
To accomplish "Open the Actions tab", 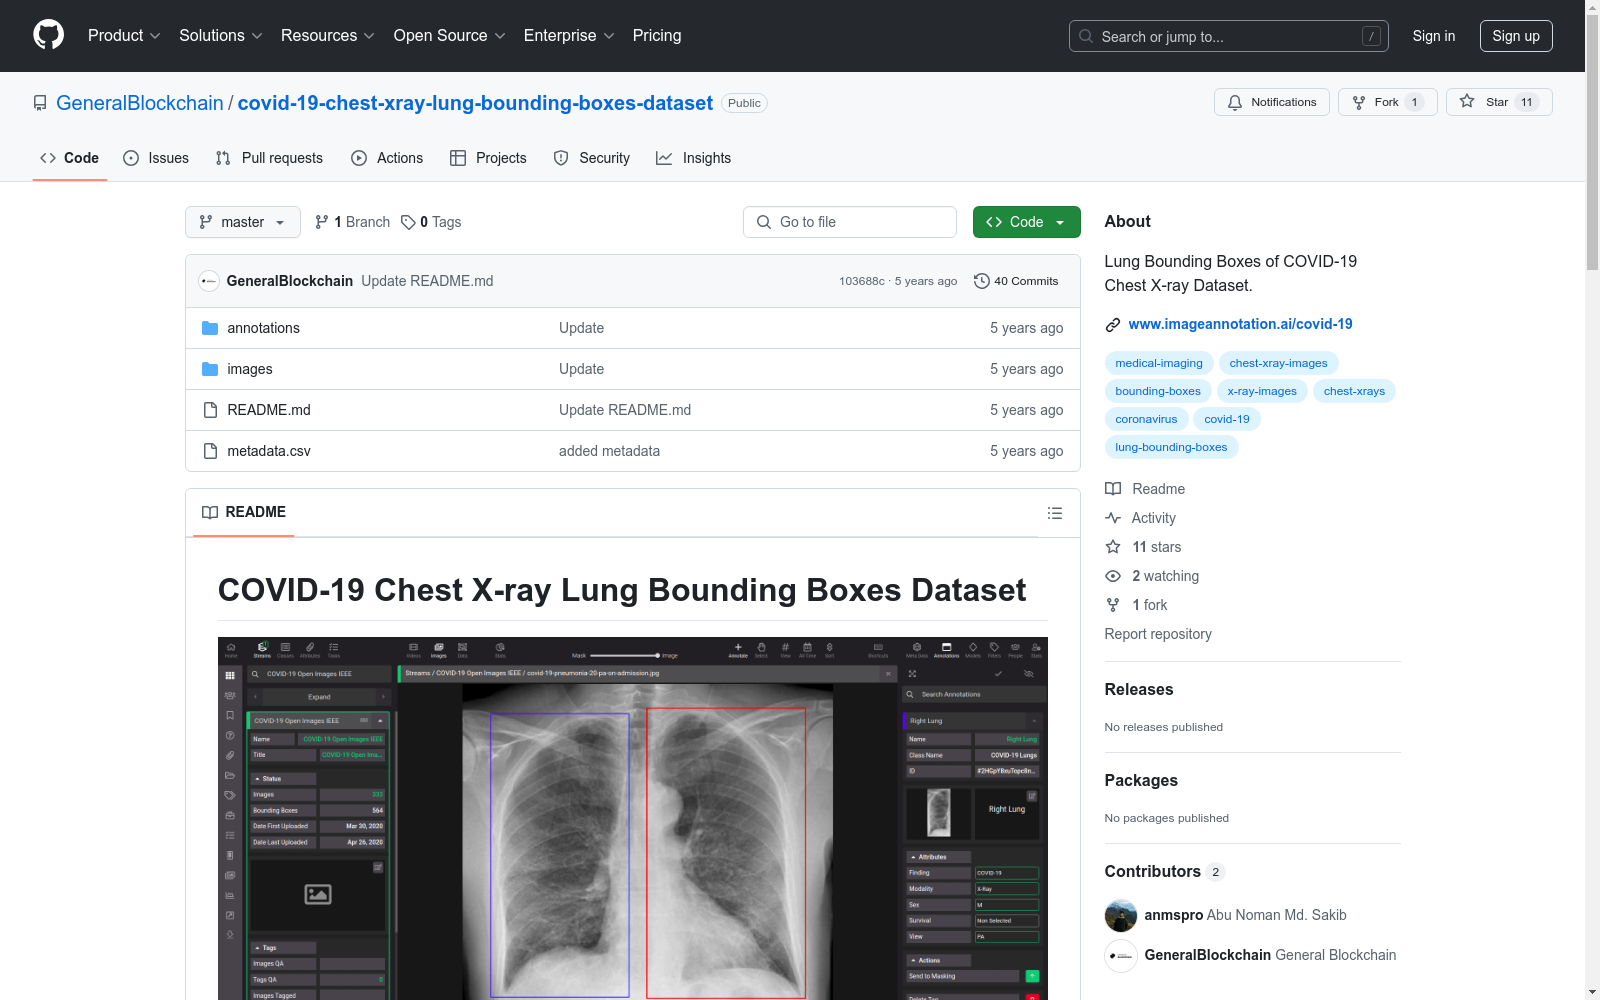I will (387, 158).
